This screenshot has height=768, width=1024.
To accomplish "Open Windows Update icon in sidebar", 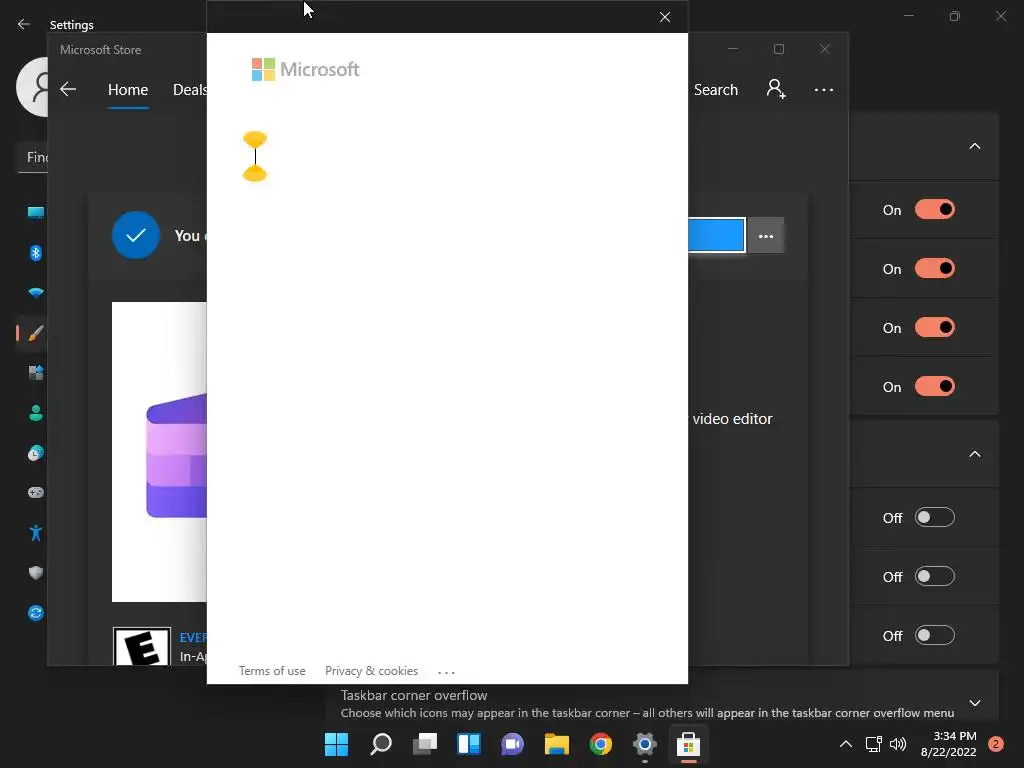I will (x=36, y=613).
